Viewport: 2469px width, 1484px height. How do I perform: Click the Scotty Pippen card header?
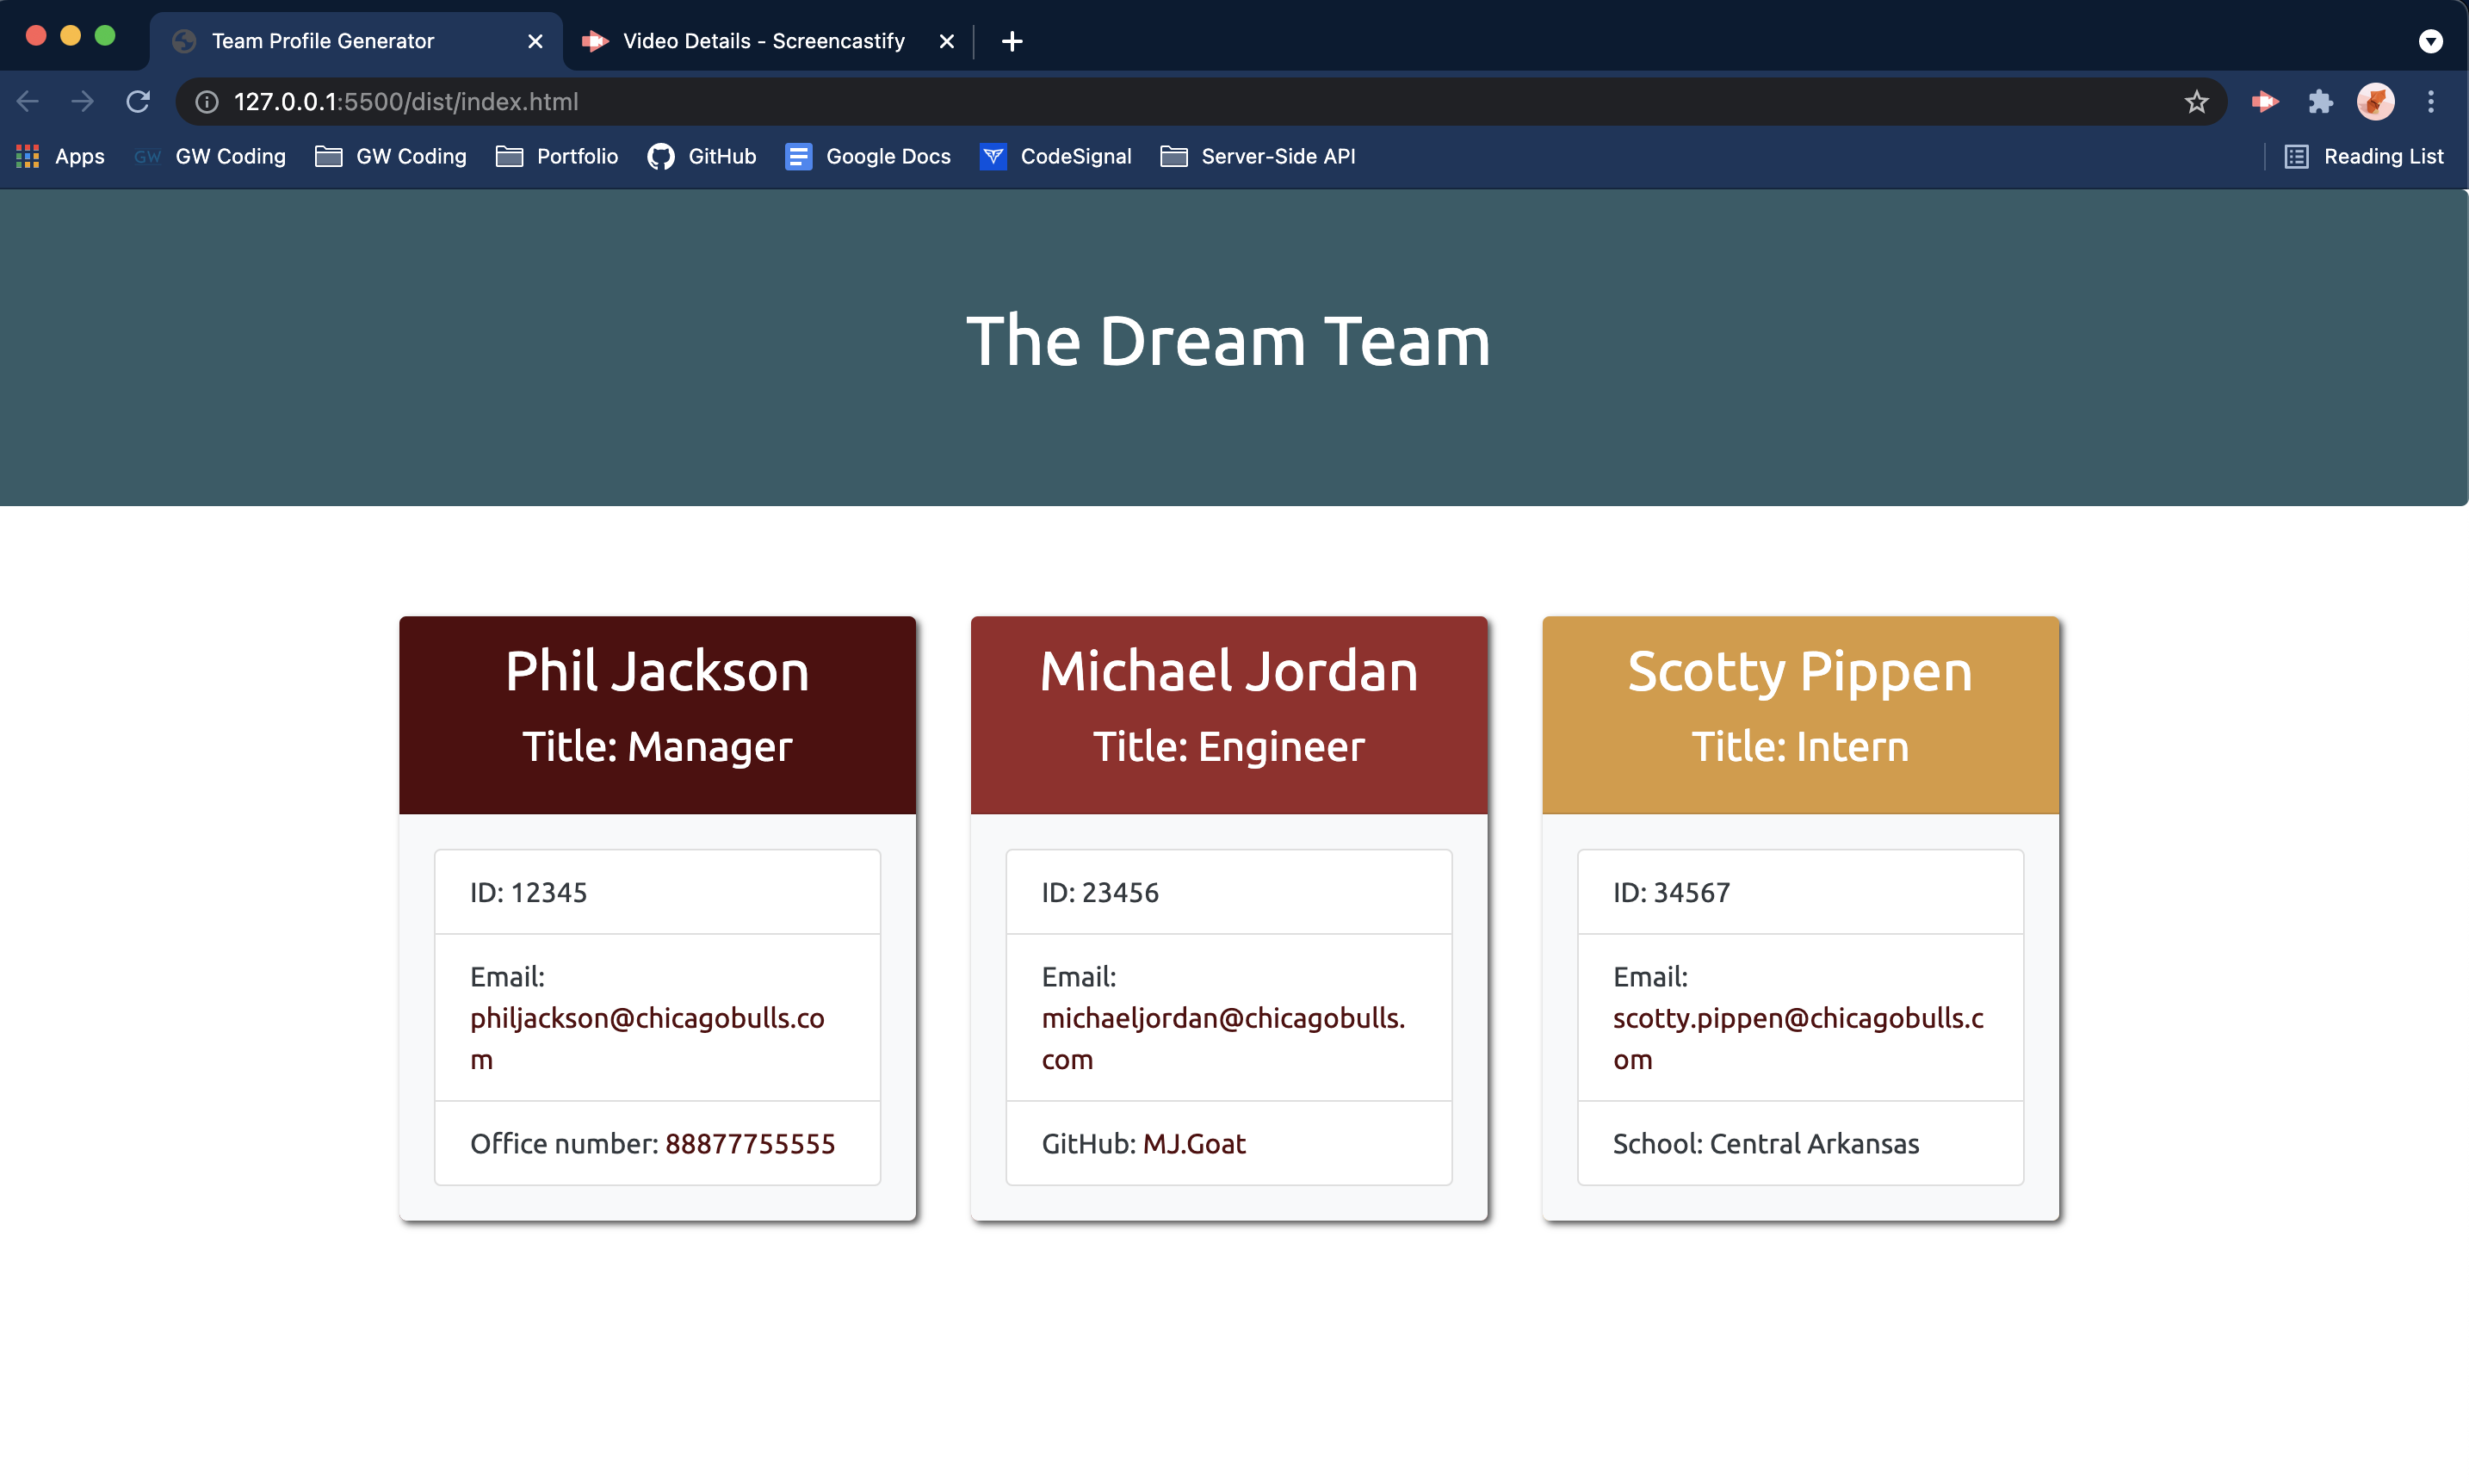[1800, 715]
